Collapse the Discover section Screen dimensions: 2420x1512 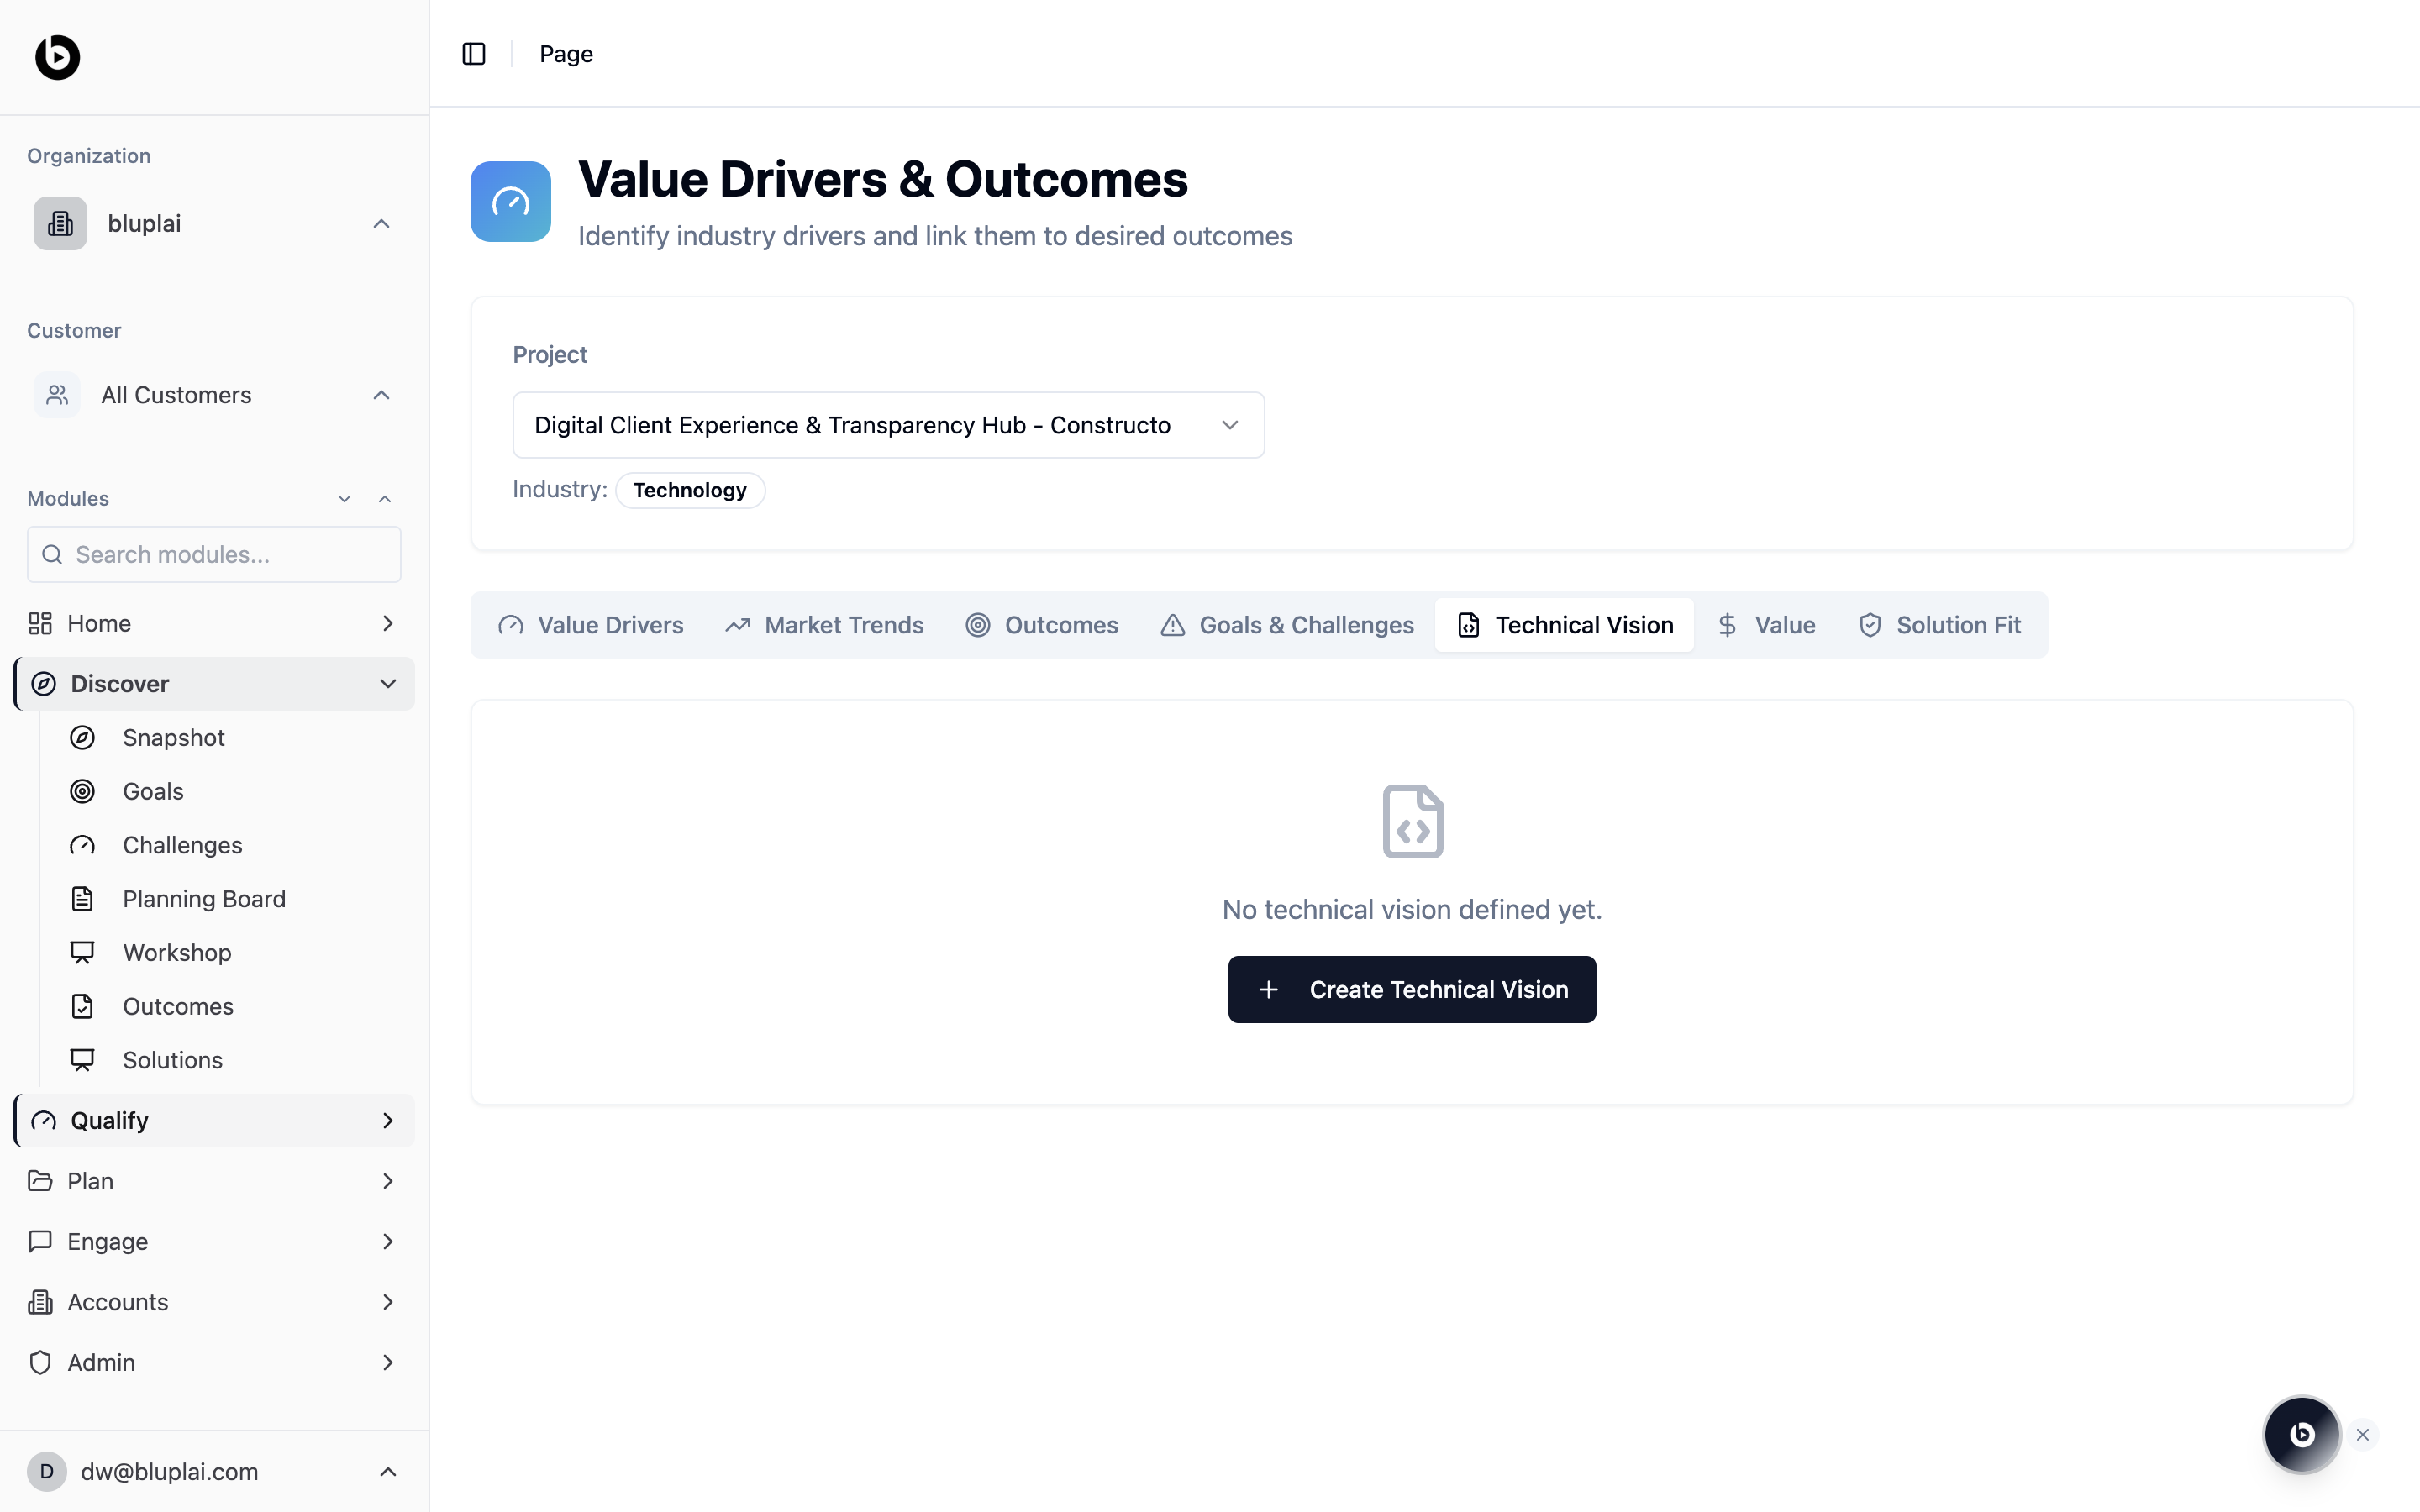point(388,684)
